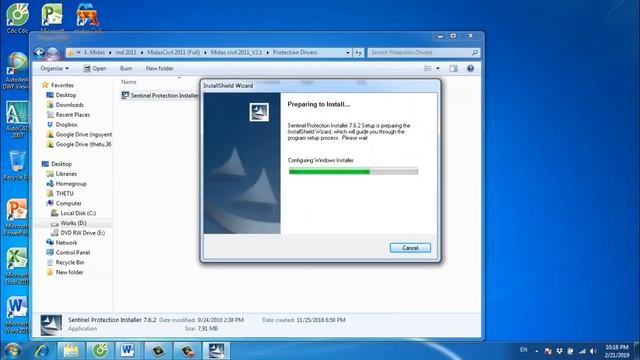Open Microsoft Word taskbar icon
The image size is (640, 360).
click(x=127, y=351)
